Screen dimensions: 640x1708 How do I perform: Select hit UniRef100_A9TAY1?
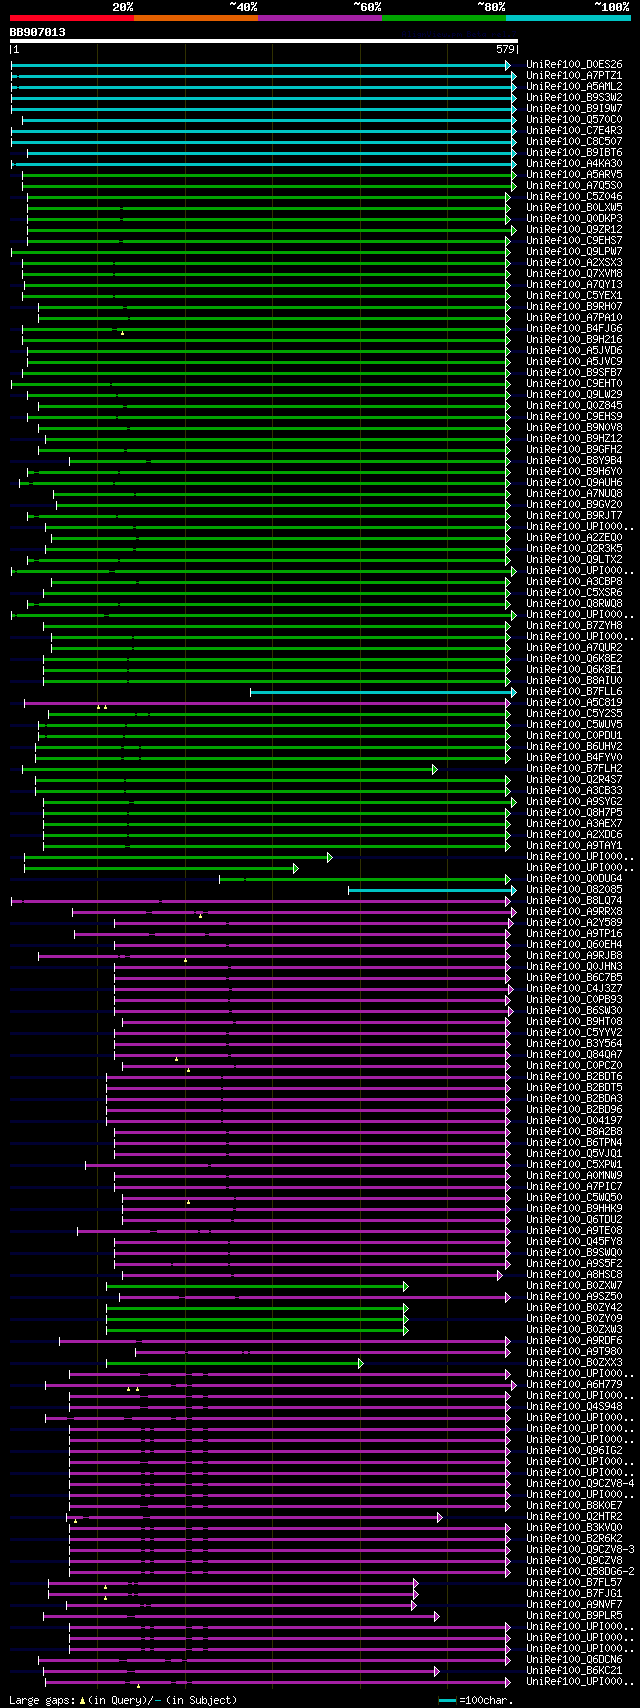coord(574,846)
